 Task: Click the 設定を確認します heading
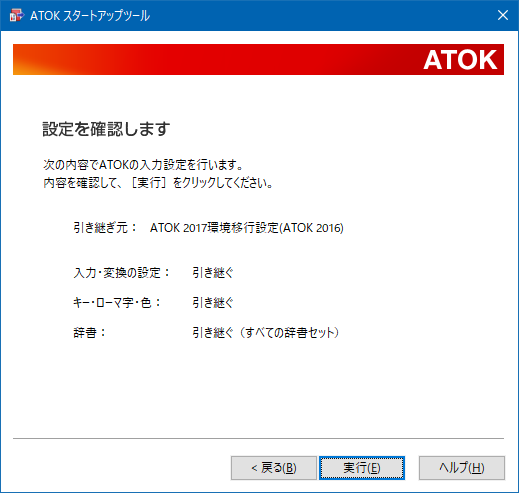pyautogui.click(x=106, y=129)
